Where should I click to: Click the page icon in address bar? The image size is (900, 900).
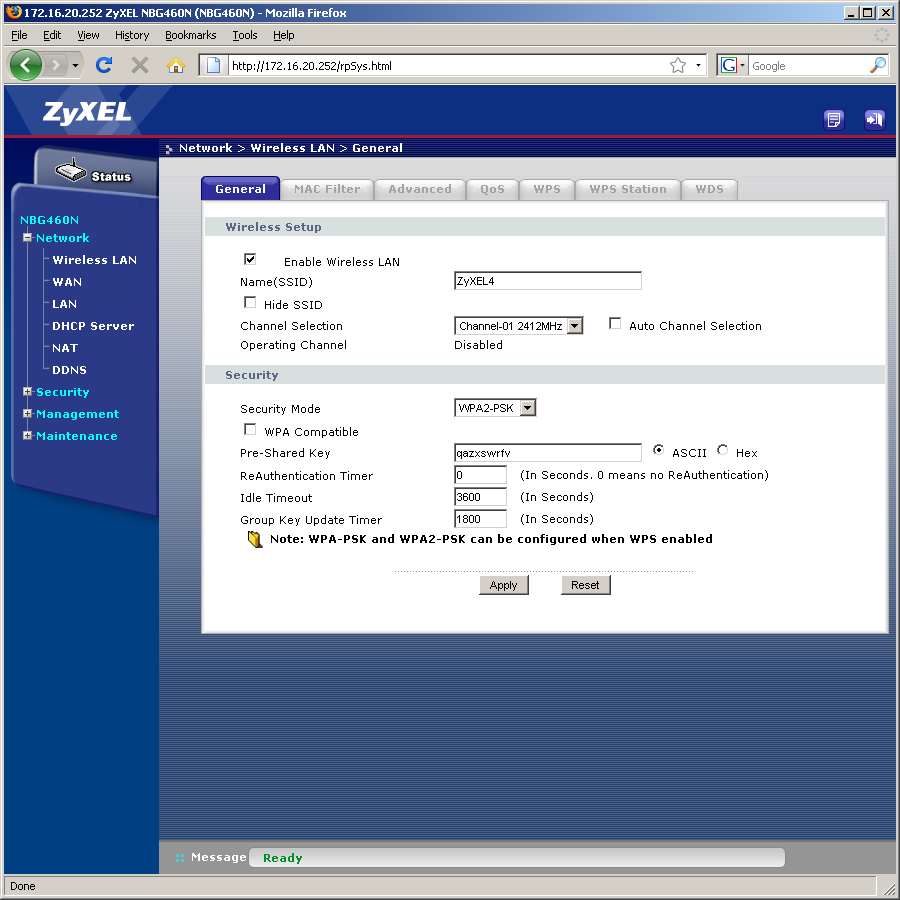tap(214, 65)
